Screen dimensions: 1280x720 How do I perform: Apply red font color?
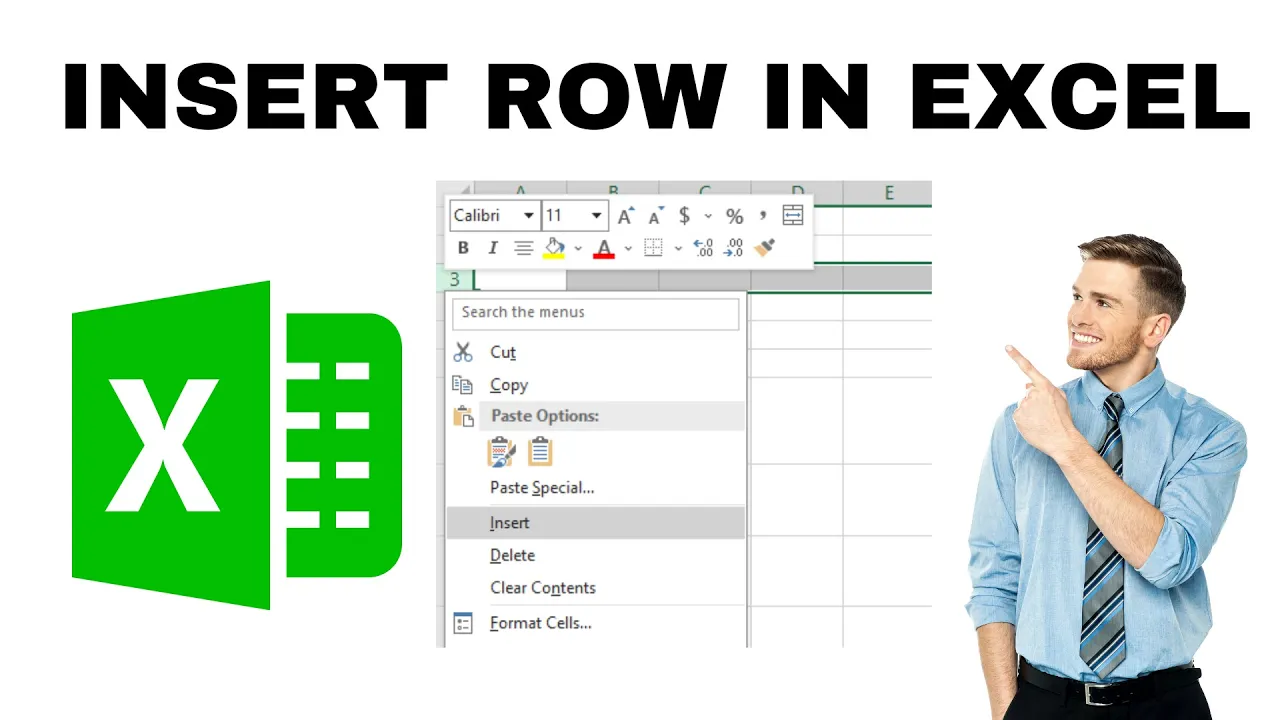(603, 248)
